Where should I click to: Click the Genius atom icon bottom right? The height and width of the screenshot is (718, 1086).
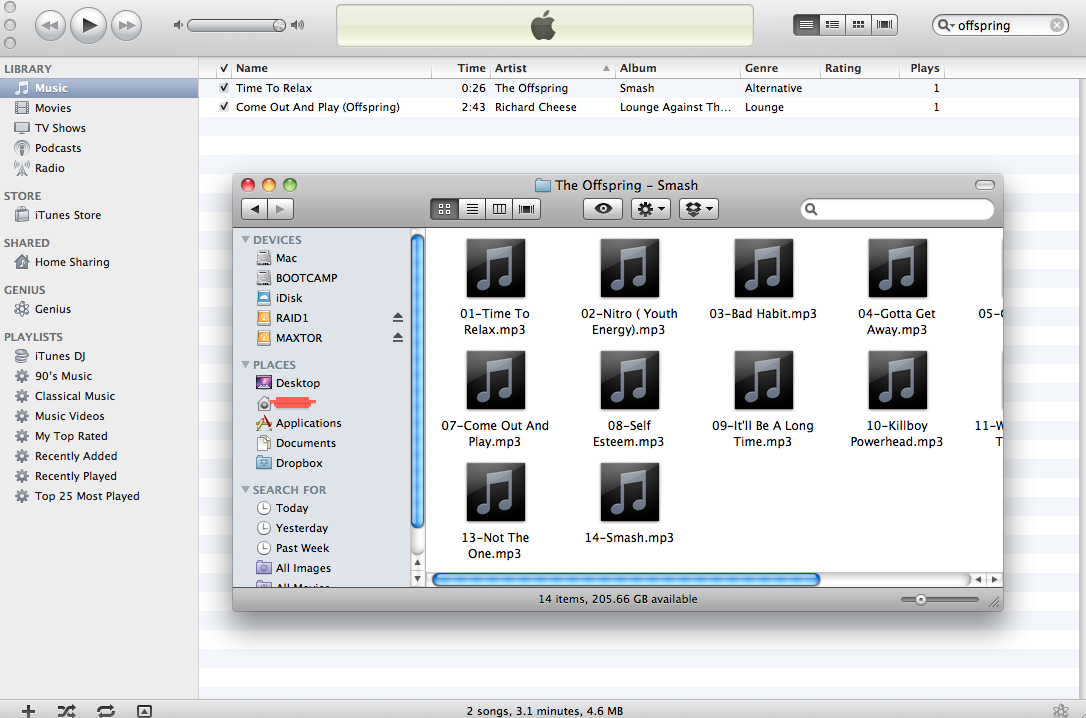pos(1060,710)
